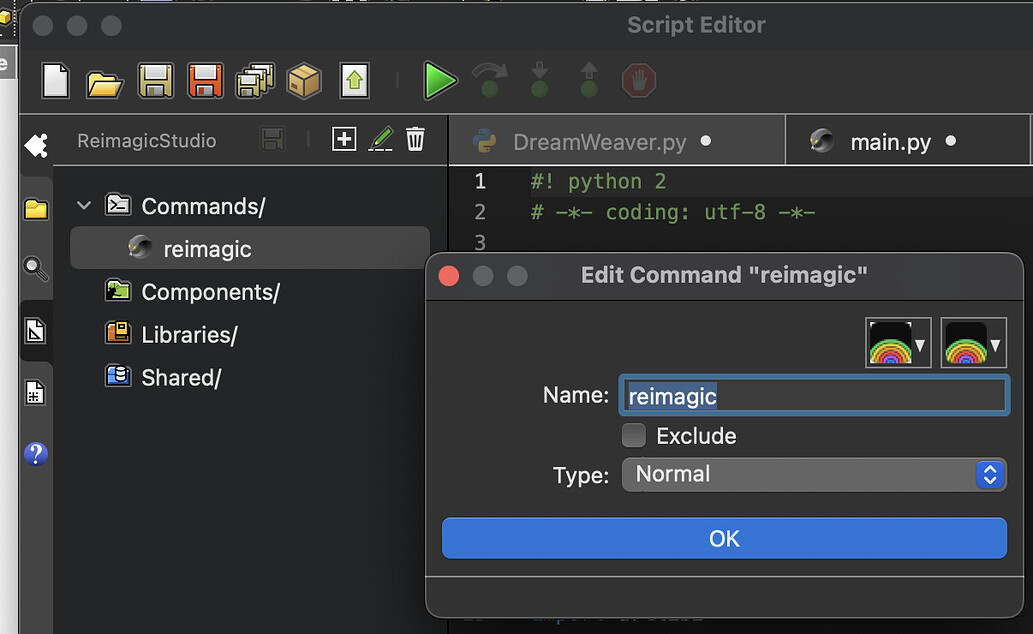Edit the command using the pencil icon
Viewport: 1033px width, 634px height.
point(381,139)
